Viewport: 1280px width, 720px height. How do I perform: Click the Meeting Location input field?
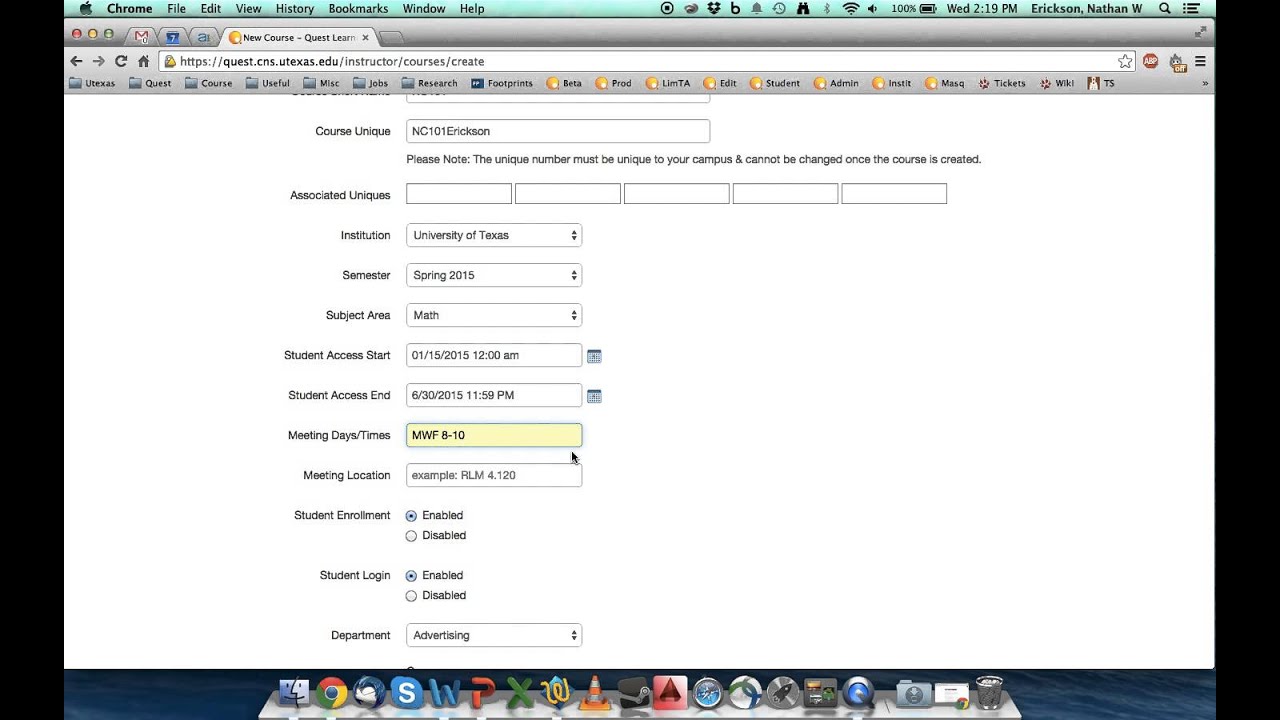(494, 475)
